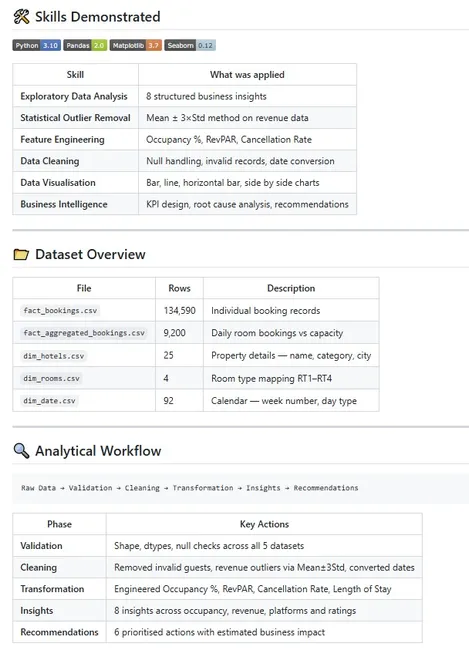The image size is (469, 650).
Task: Select the Validation phase cell
Action: tap(59, 546)
